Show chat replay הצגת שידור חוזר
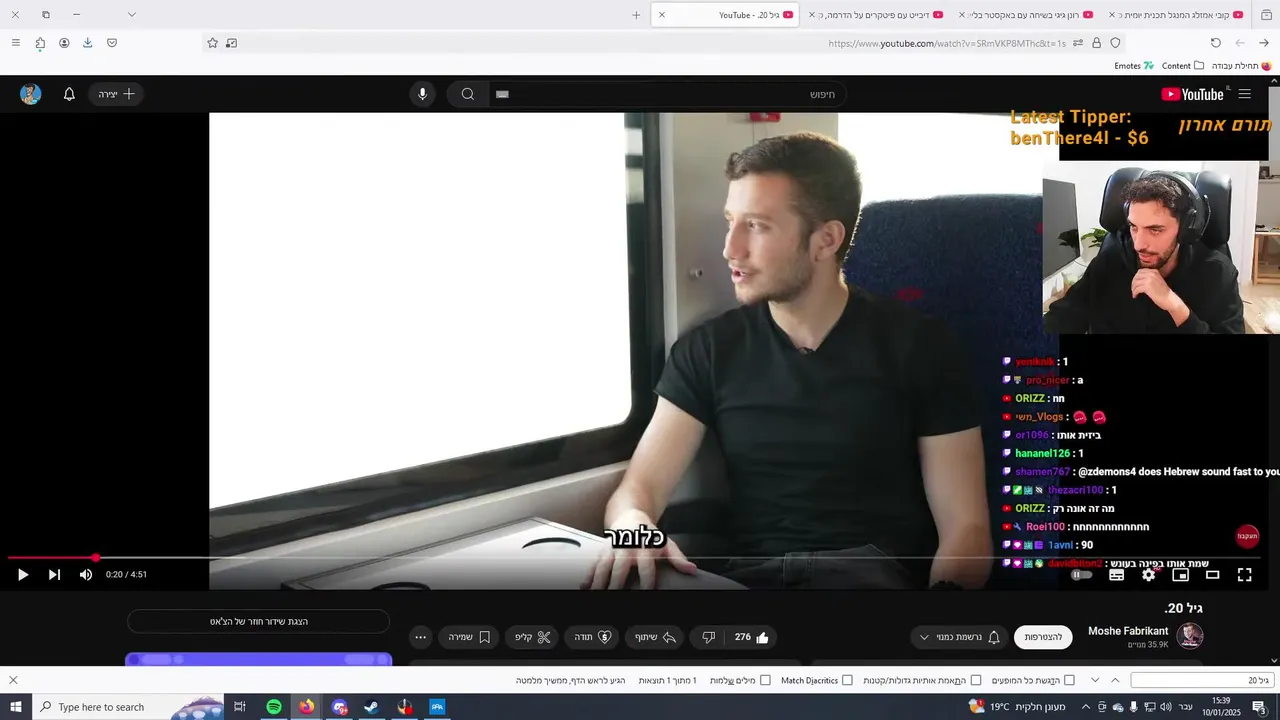Image resolution: width=1280 pixels, height=720 pixels. [258, 621]
